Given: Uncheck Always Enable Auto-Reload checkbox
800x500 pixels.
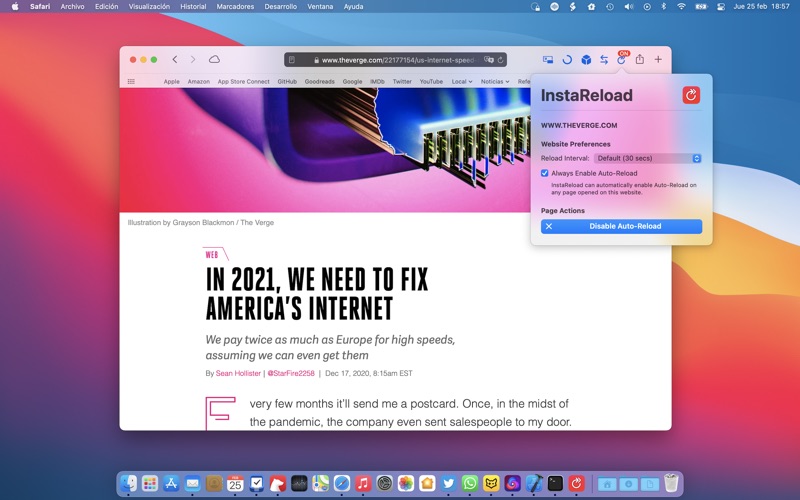Looking at the screenshot, I should coord(544,173).
